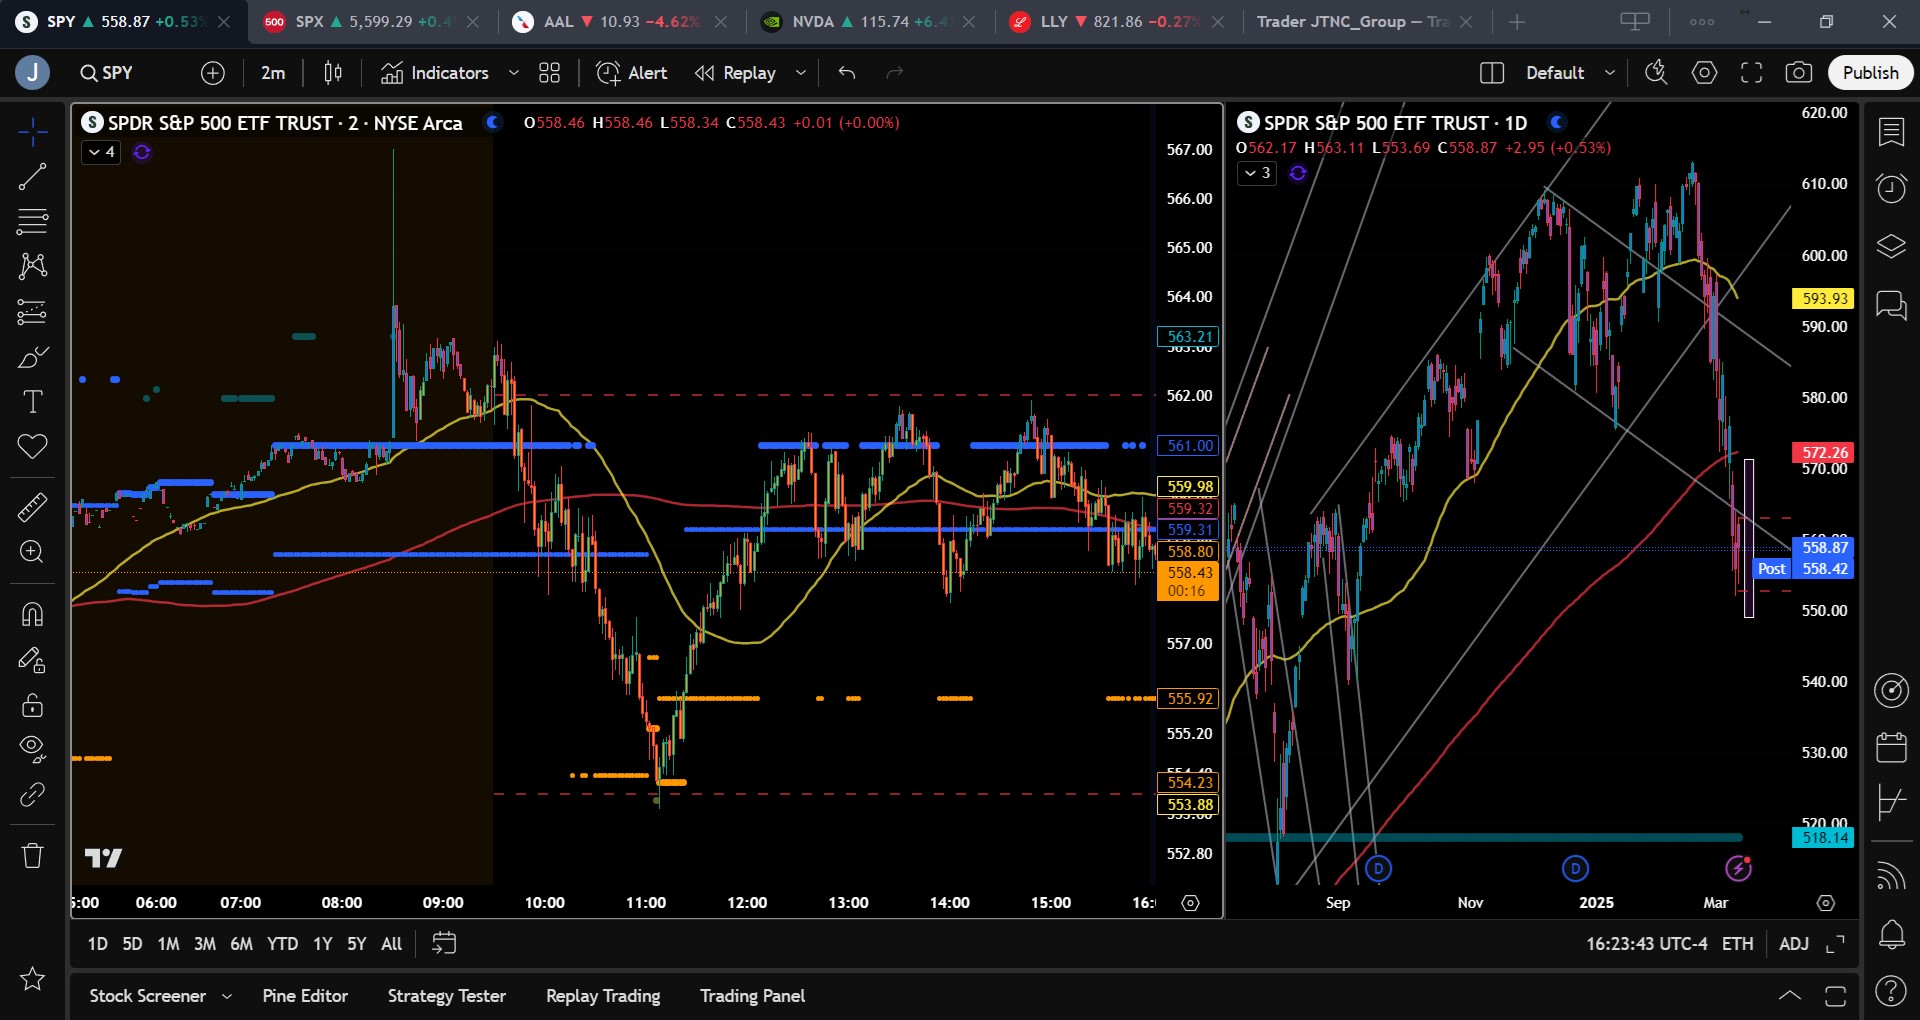Open the Indicators dialog

435,73
